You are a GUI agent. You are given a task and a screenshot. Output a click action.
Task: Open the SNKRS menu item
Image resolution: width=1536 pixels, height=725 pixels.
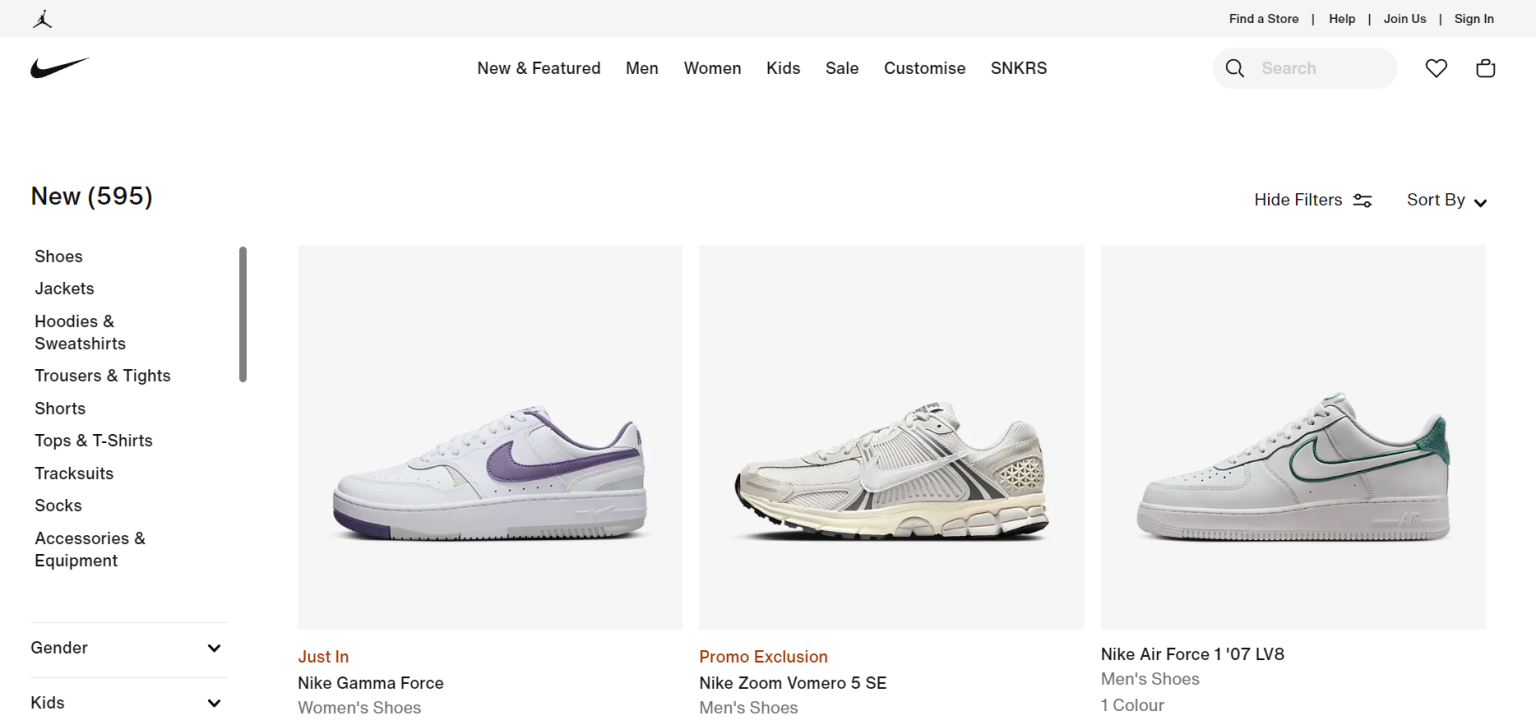(1019, 68)
